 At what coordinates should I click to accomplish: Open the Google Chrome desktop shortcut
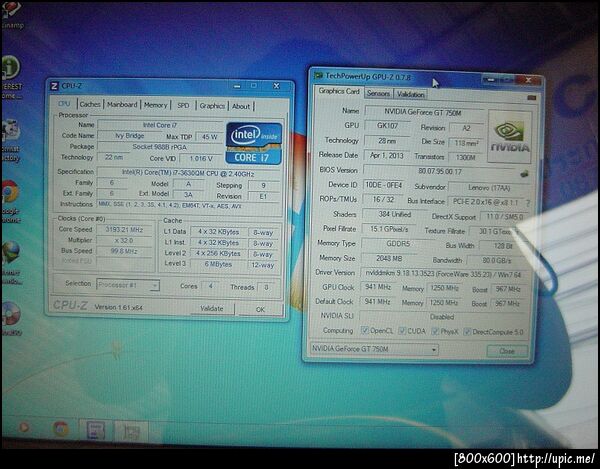11,201
